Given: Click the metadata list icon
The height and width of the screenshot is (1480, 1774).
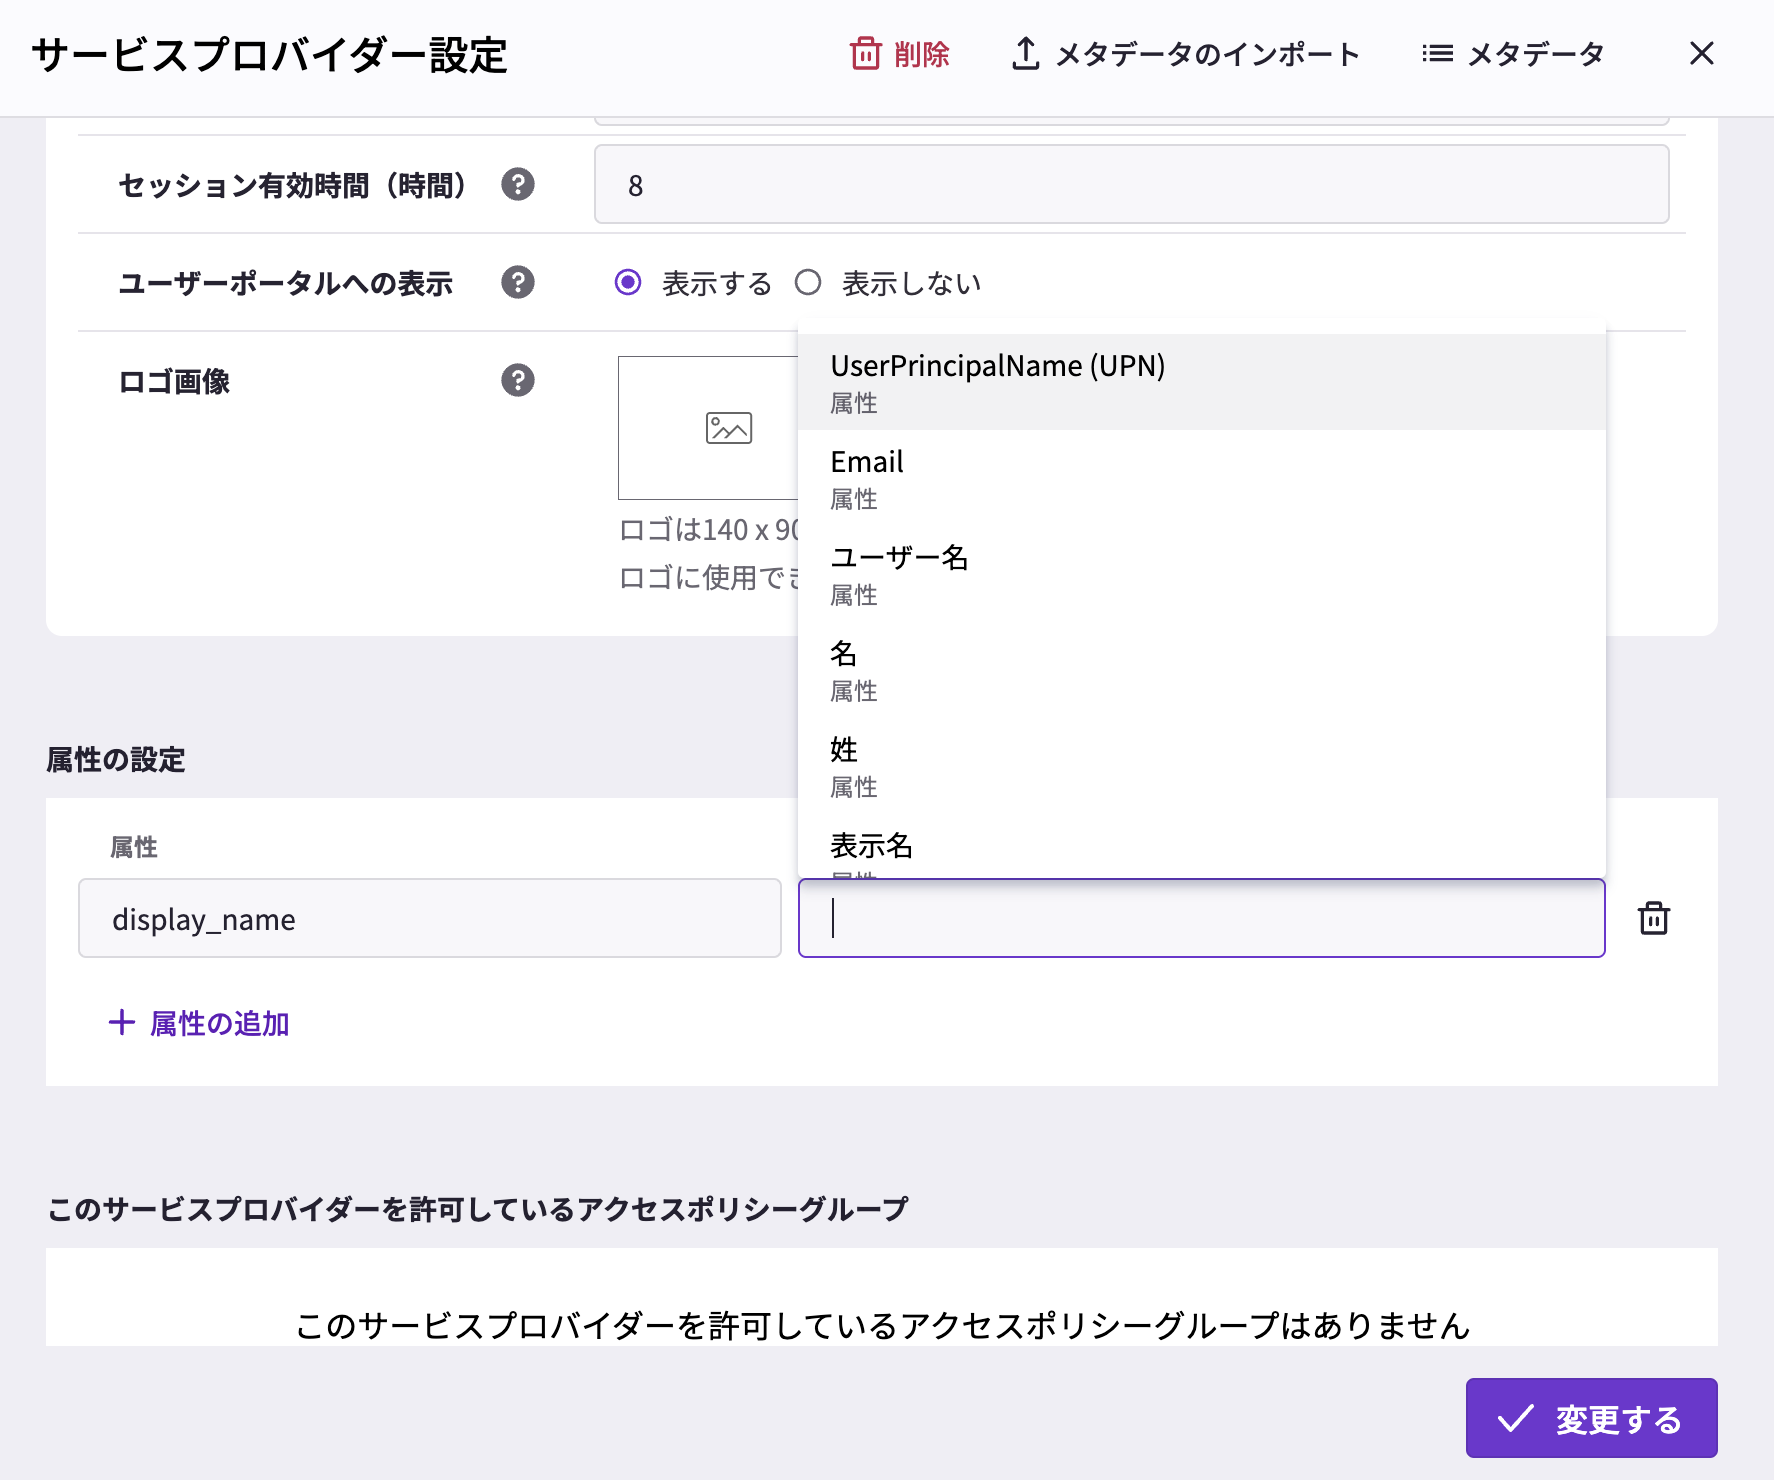Looking at the screenshot, I should click(1437, 53).
